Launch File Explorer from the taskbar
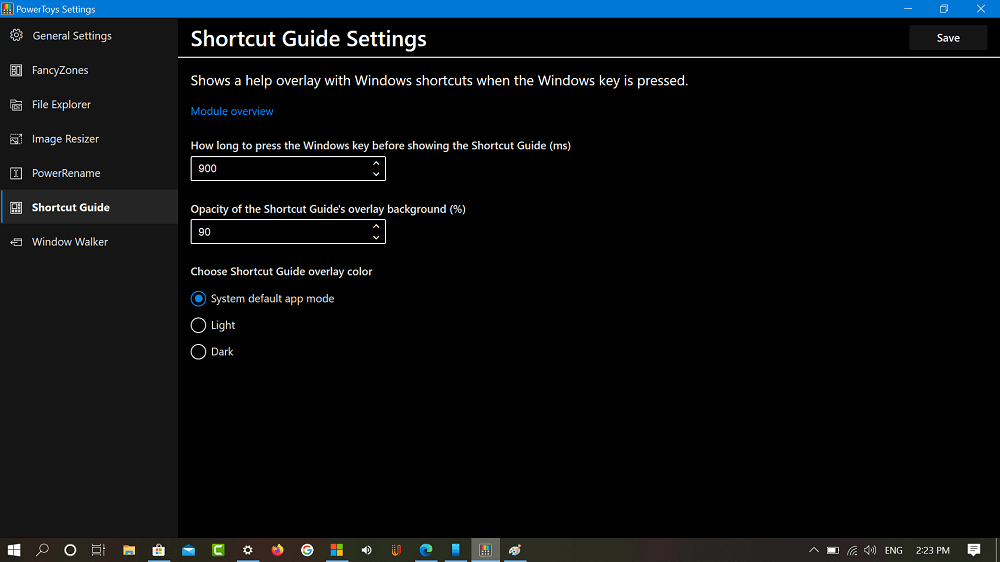This screenshot has height=562, width=1000. pos(129,550)
